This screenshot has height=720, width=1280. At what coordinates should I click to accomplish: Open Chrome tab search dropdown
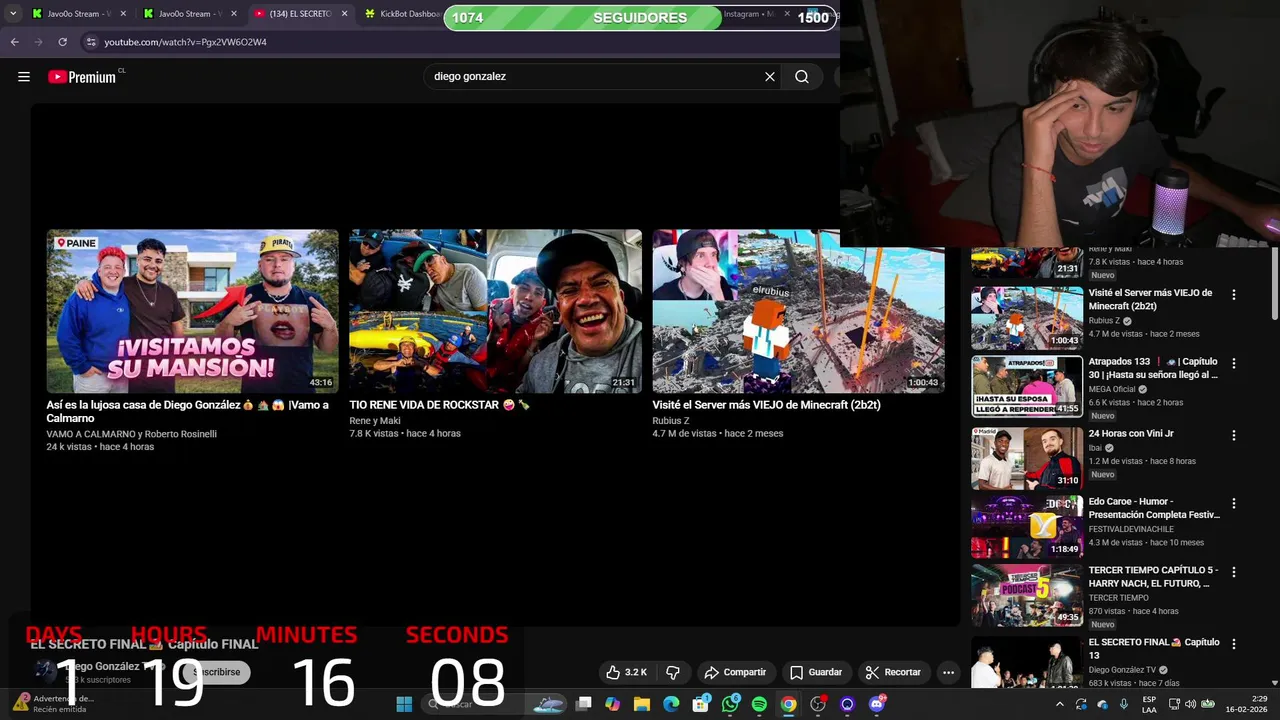coord(12,14)
